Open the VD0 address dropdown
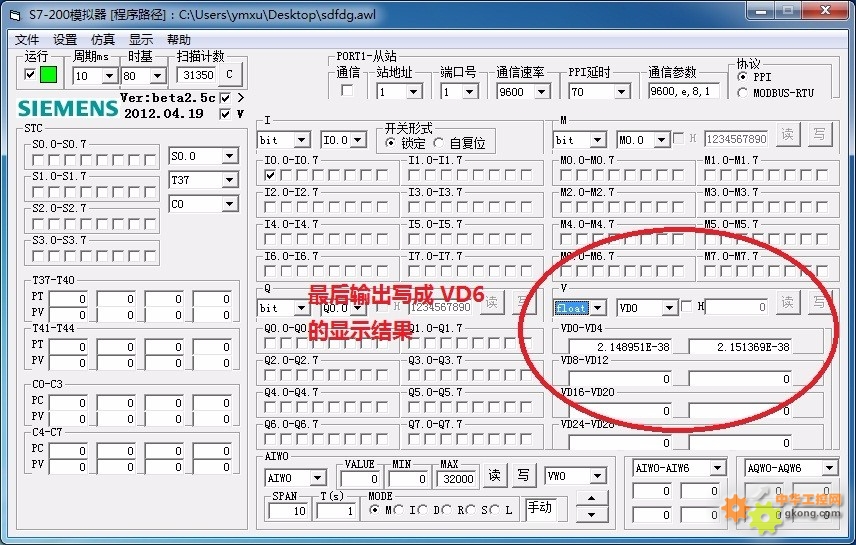856x545 pixels. [670, 308]
